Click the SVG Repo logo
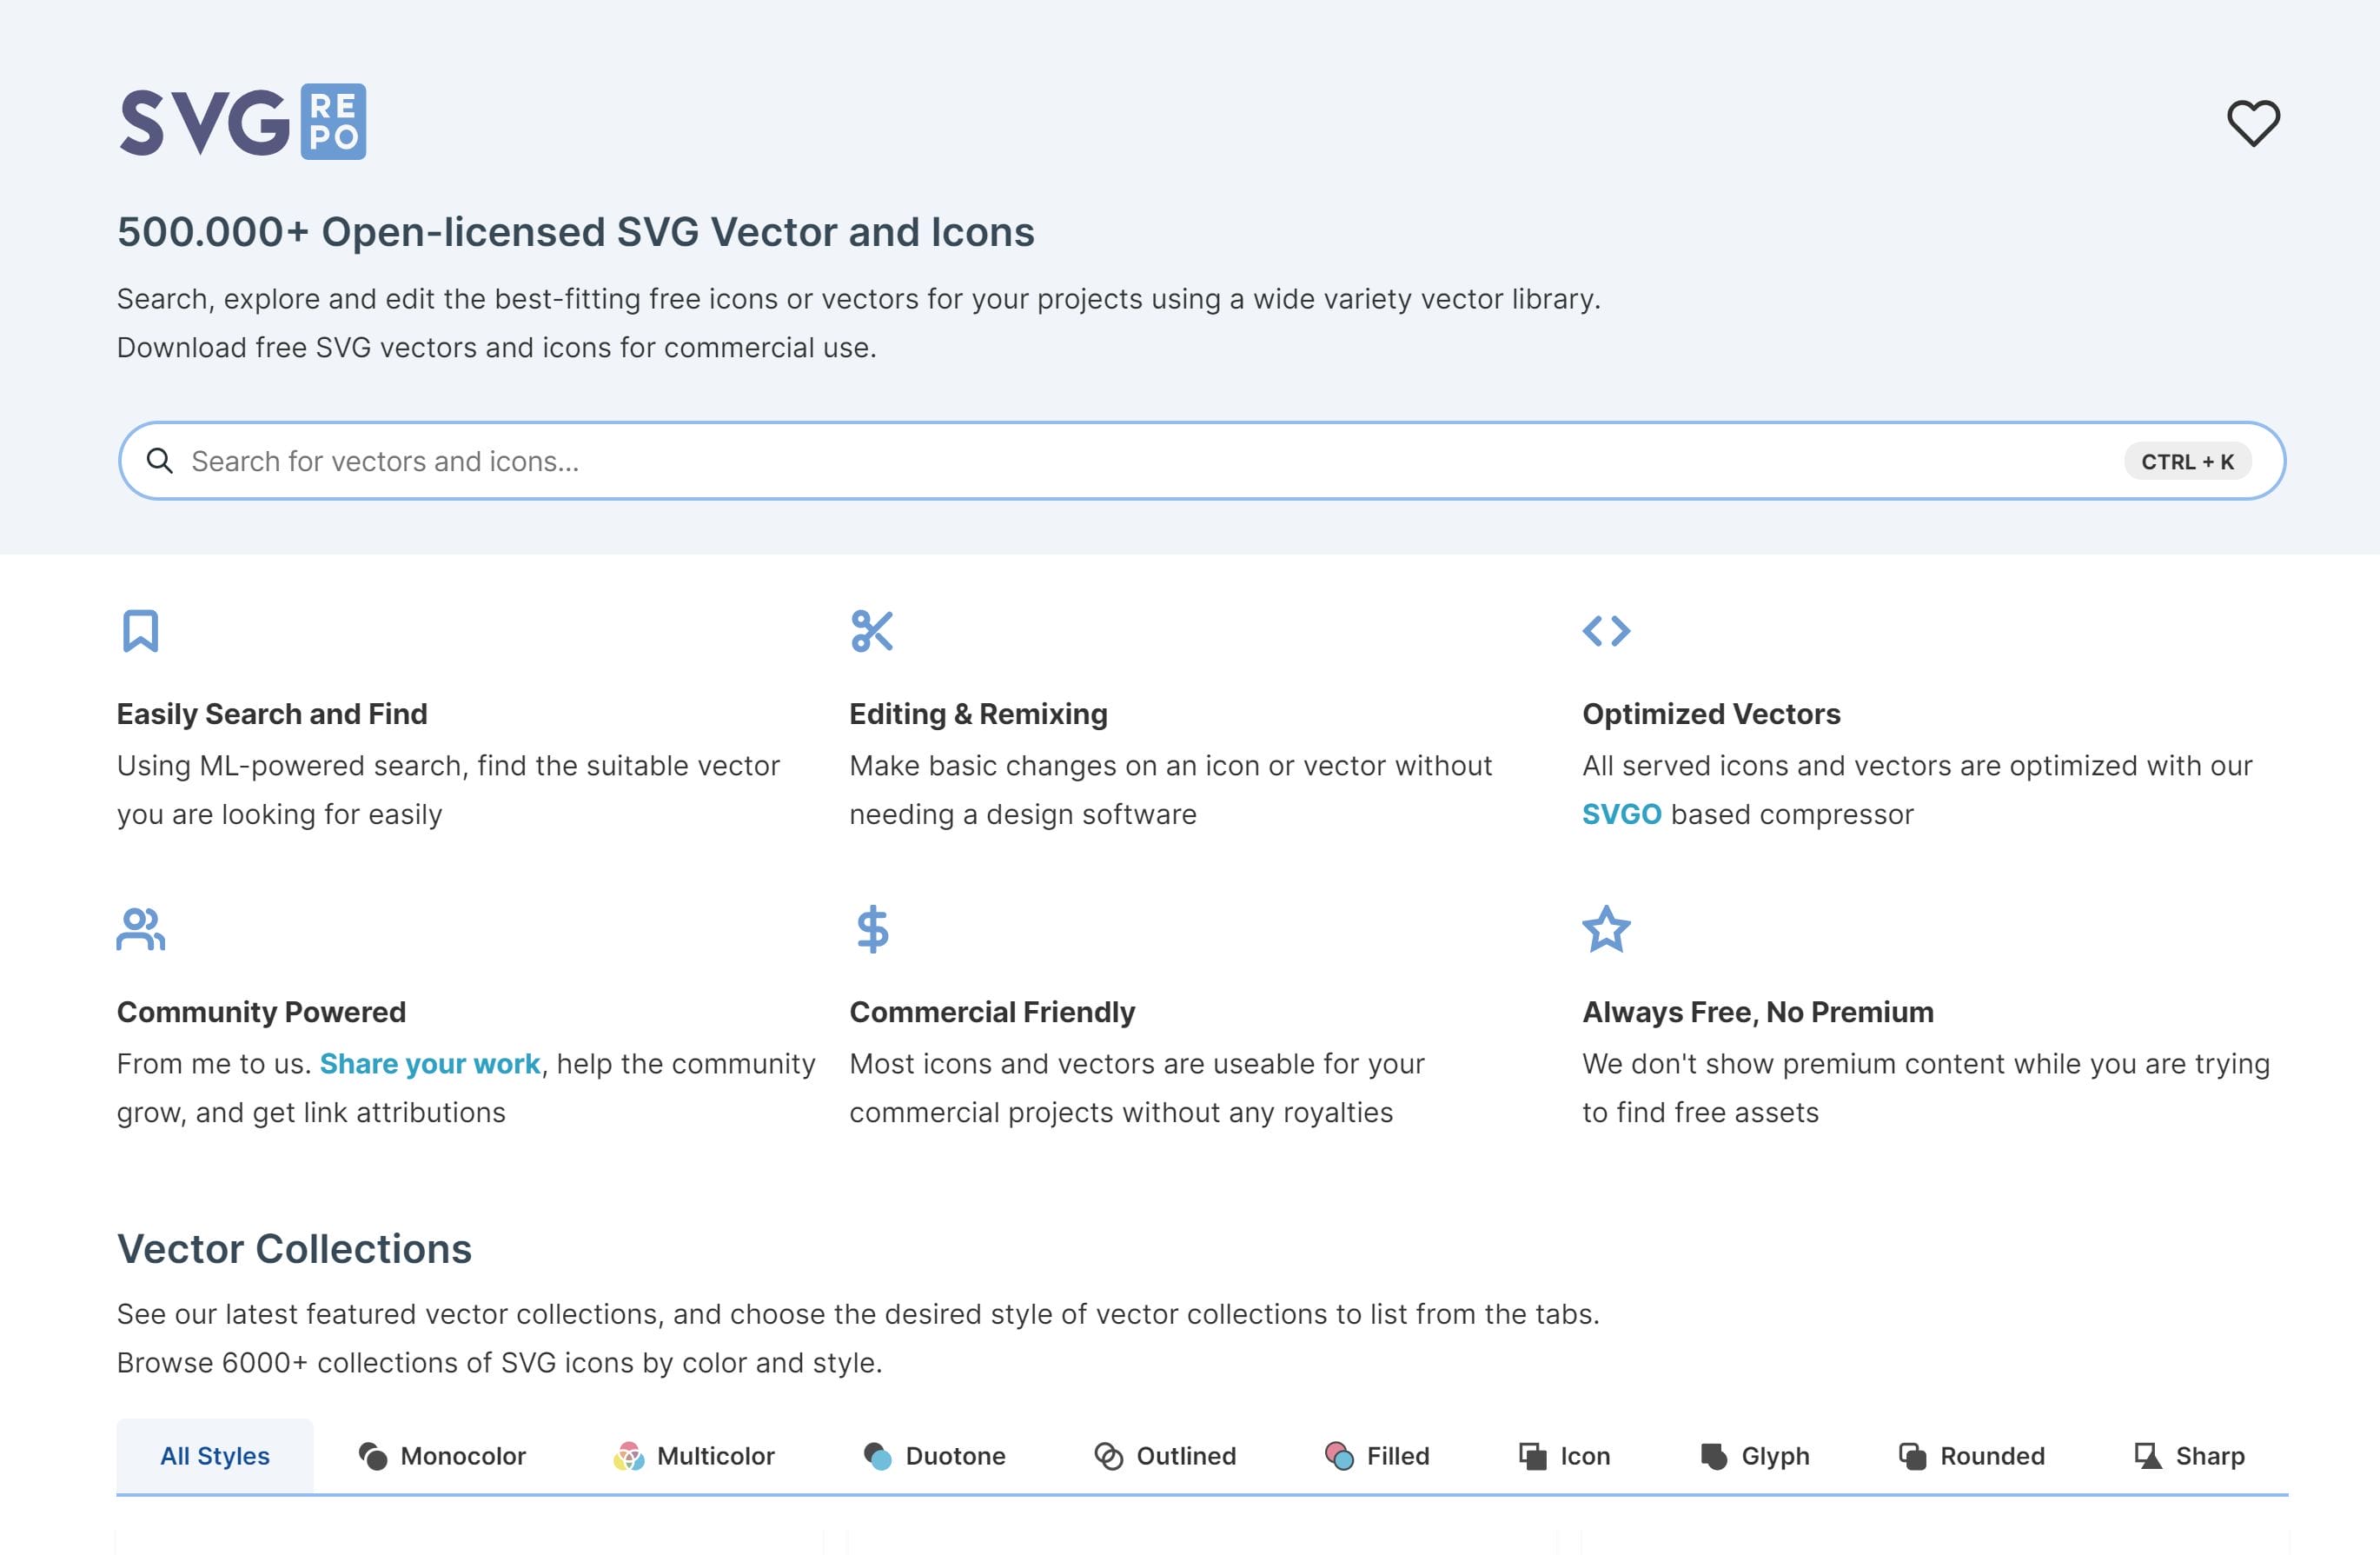The height and width of the screenshot is (1555, 2380). (243, 122)
